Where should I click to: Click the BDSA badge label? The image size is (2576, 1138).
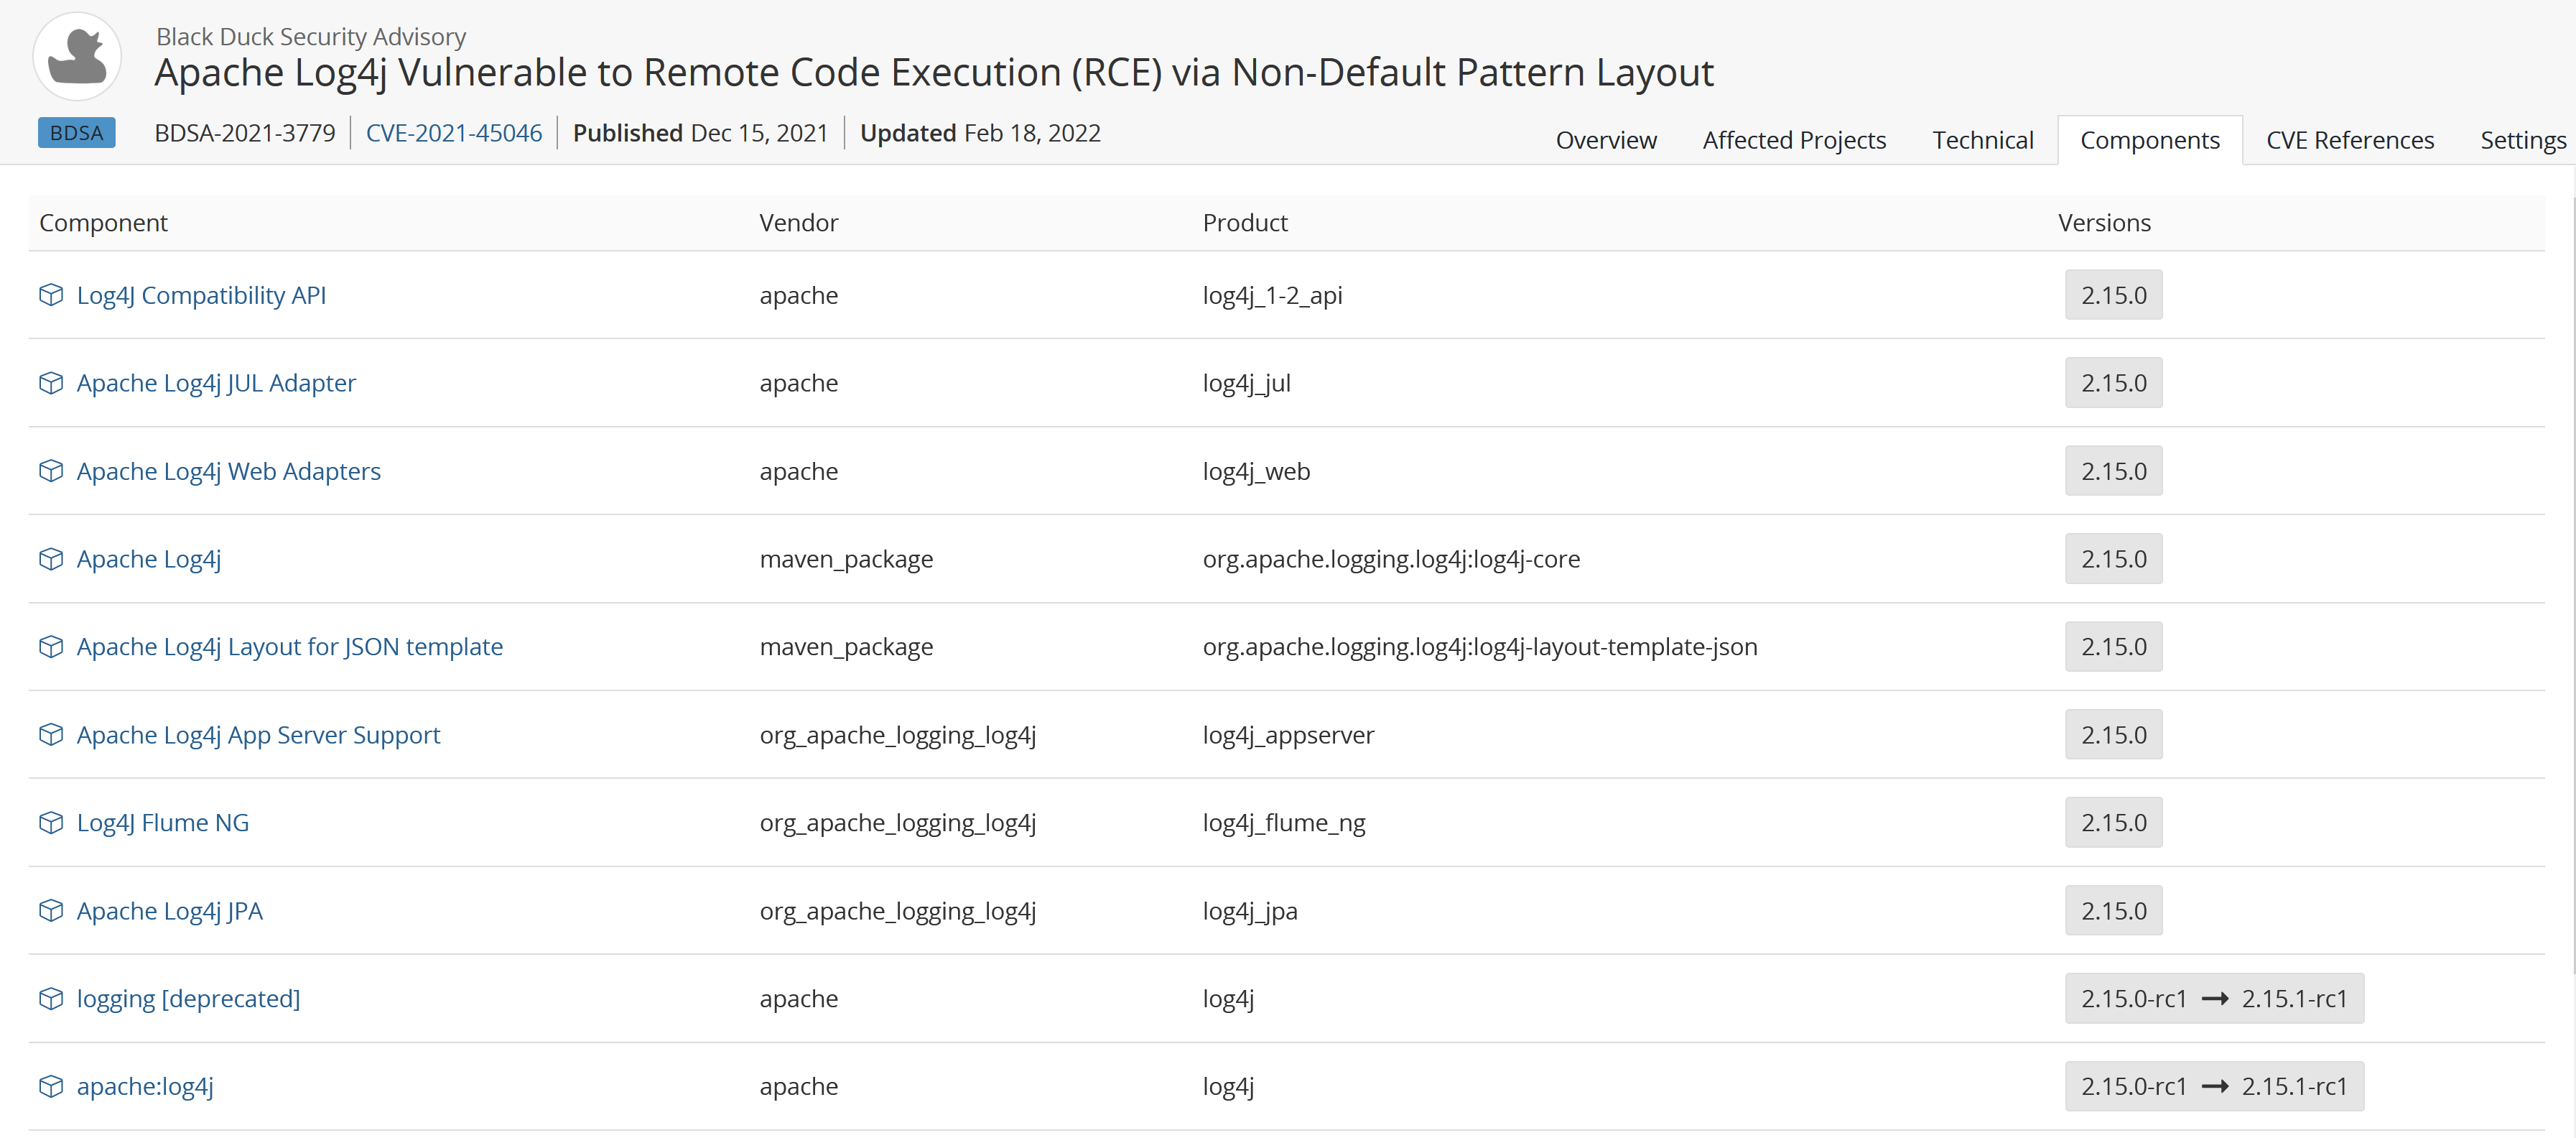click(x=76, y=133)
